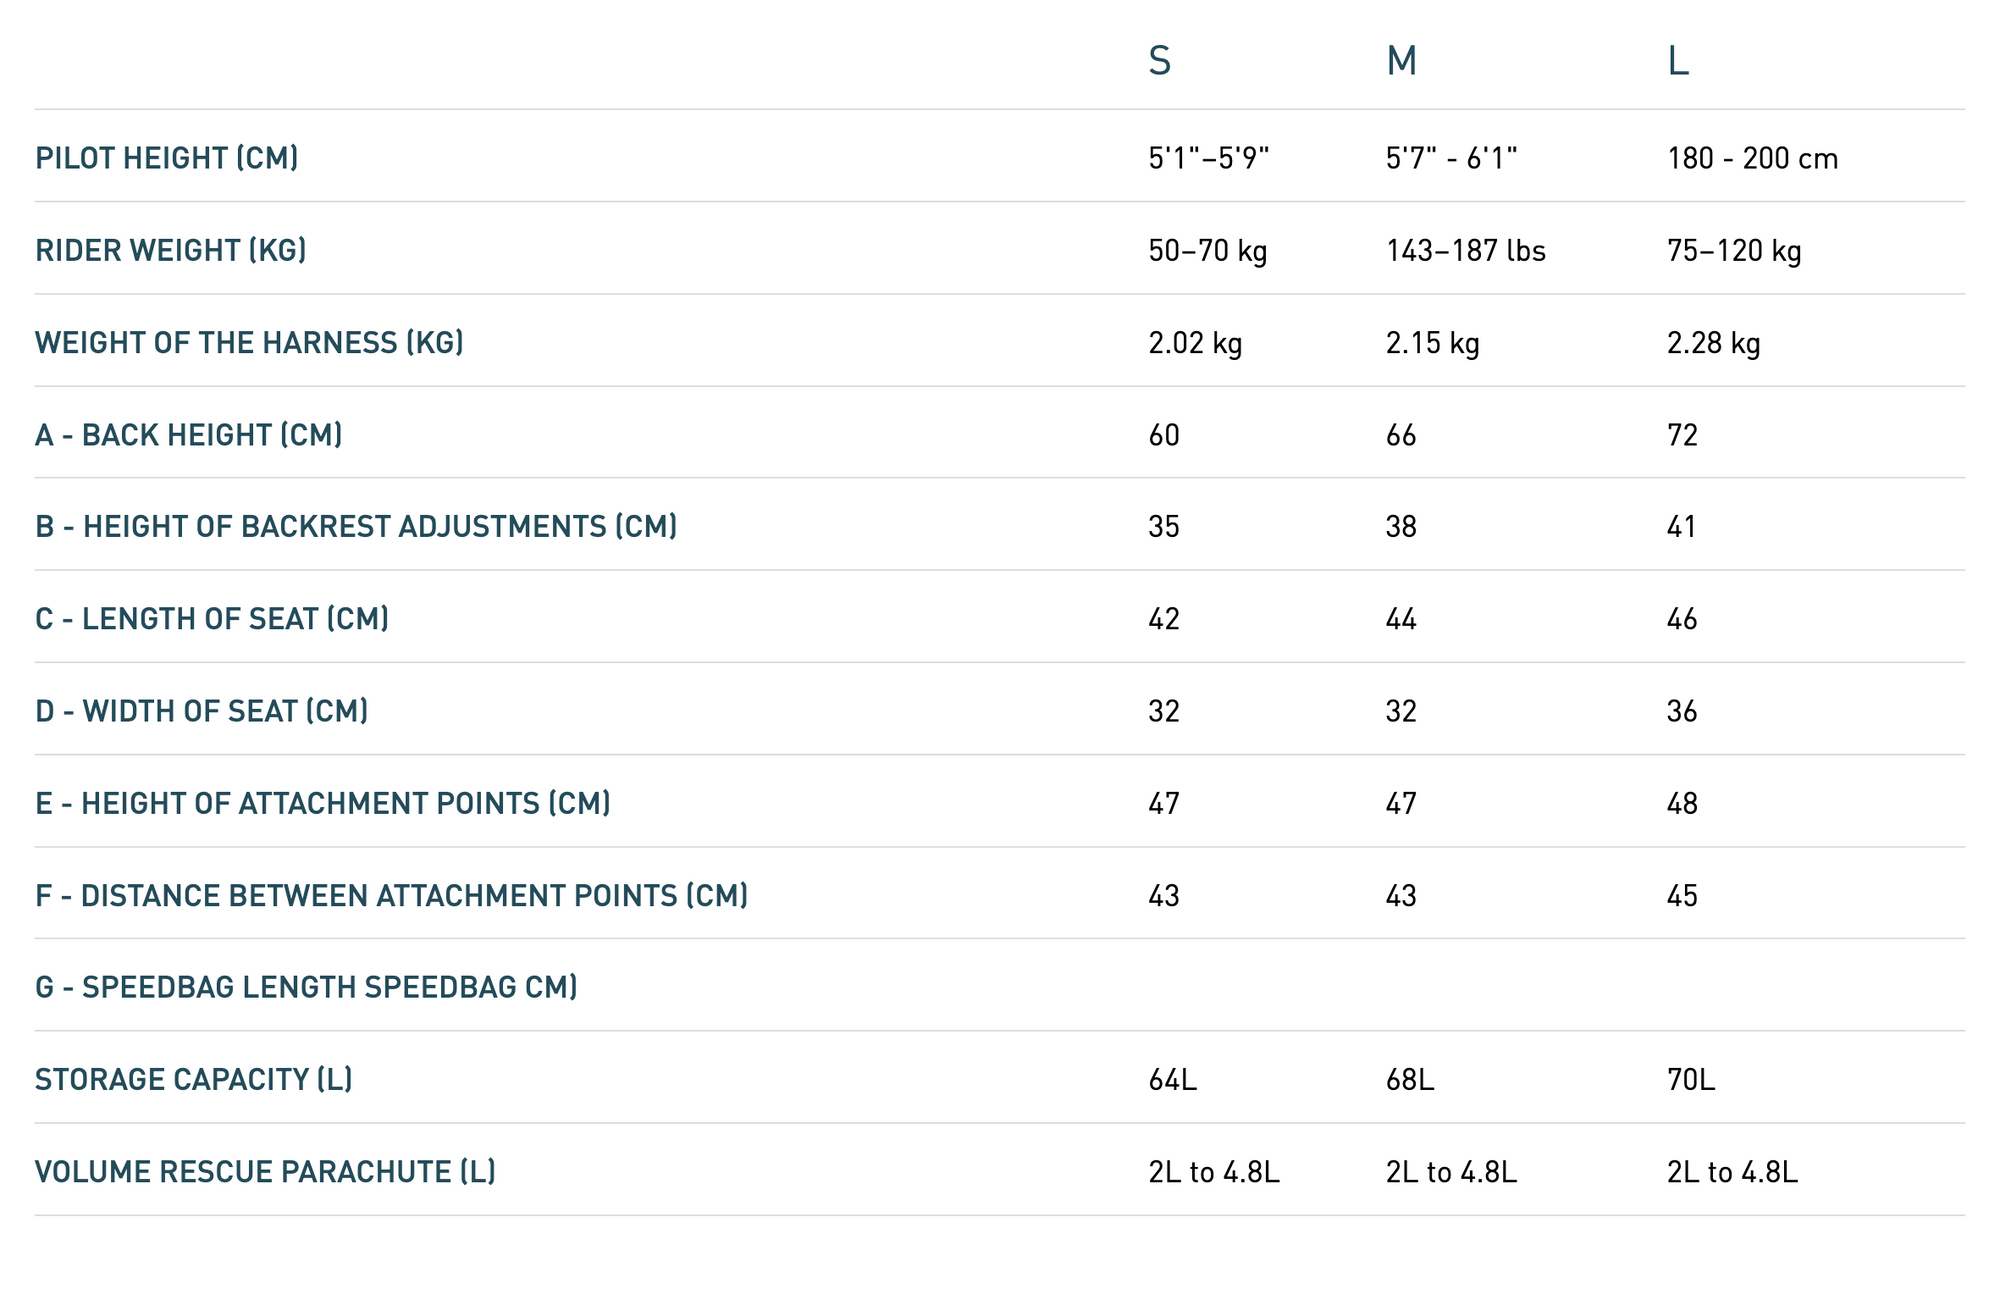Image resolution: width=2000 pixels, height=1289 pixels.
Task: Click the A - Back Height row label
Action: [x=189, y=435]
